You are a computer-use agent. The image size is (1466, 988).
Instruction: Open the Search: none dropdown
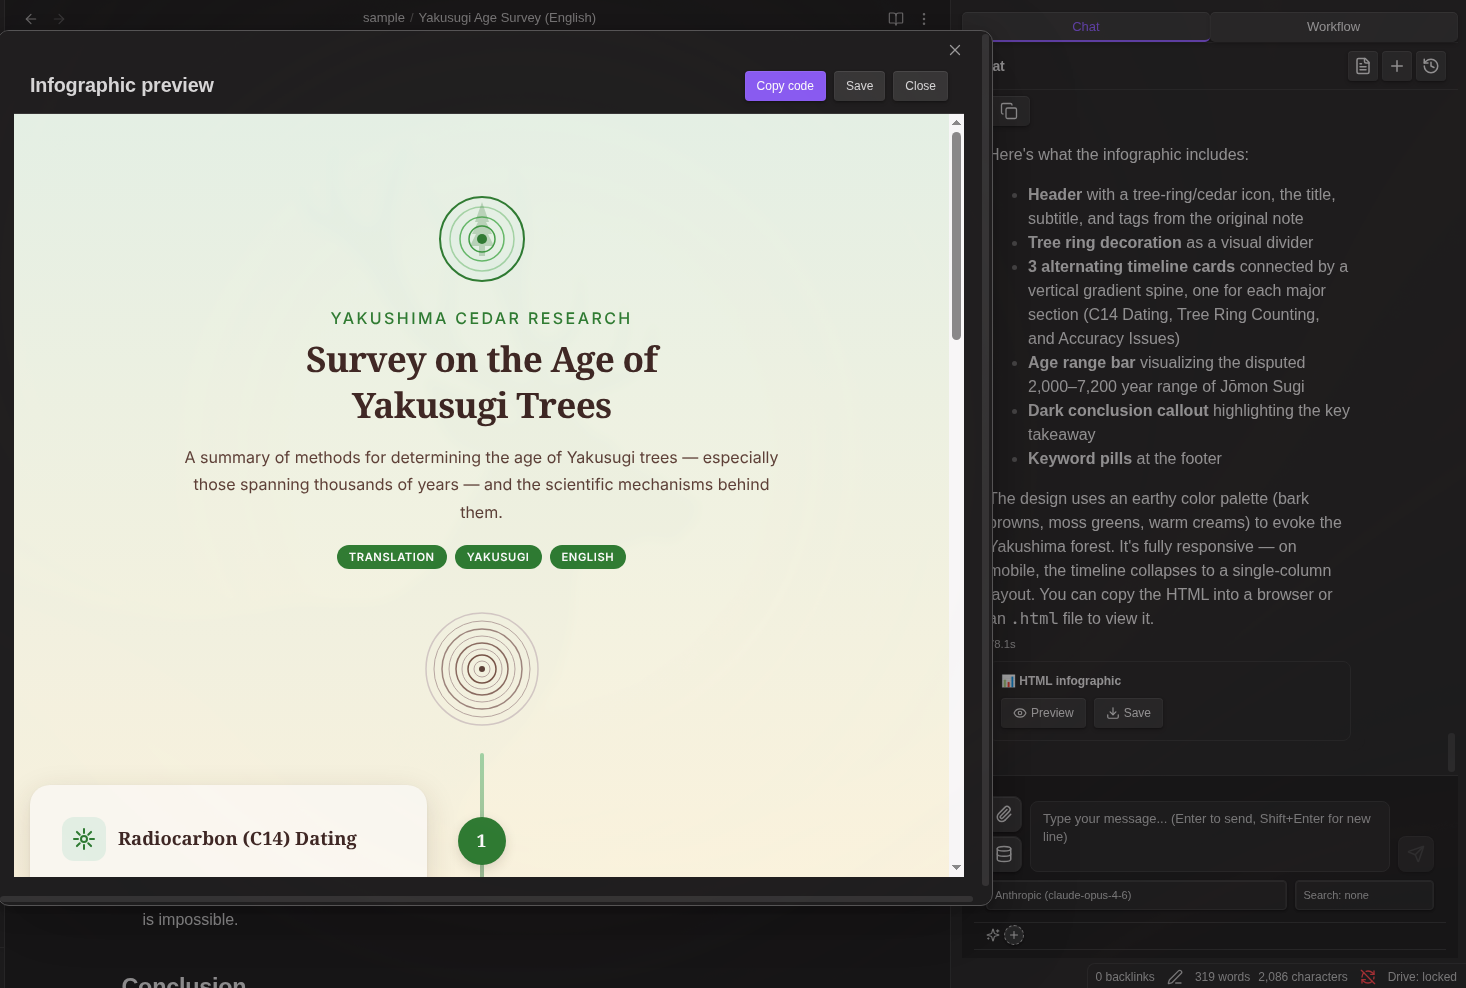point(1364,895)
